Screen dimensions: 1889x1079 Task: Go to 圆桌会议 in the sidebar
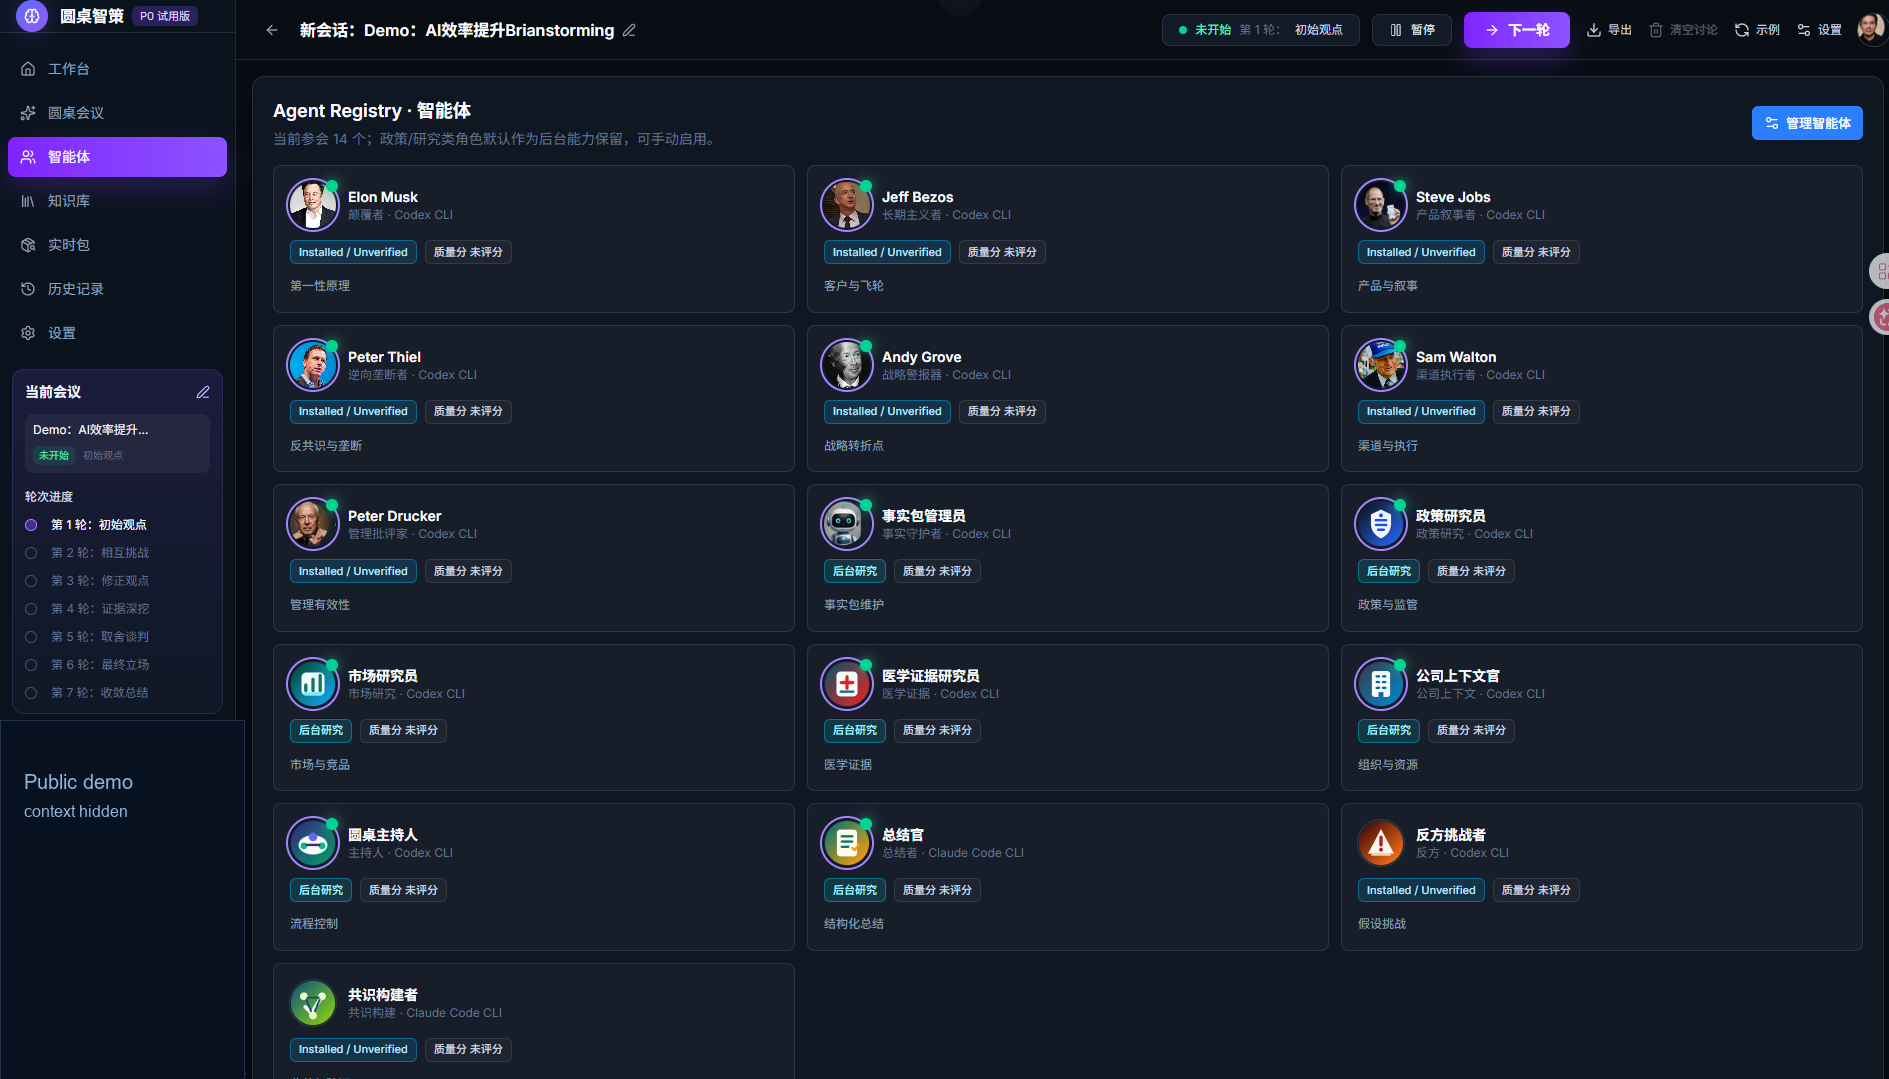point(117,113)
